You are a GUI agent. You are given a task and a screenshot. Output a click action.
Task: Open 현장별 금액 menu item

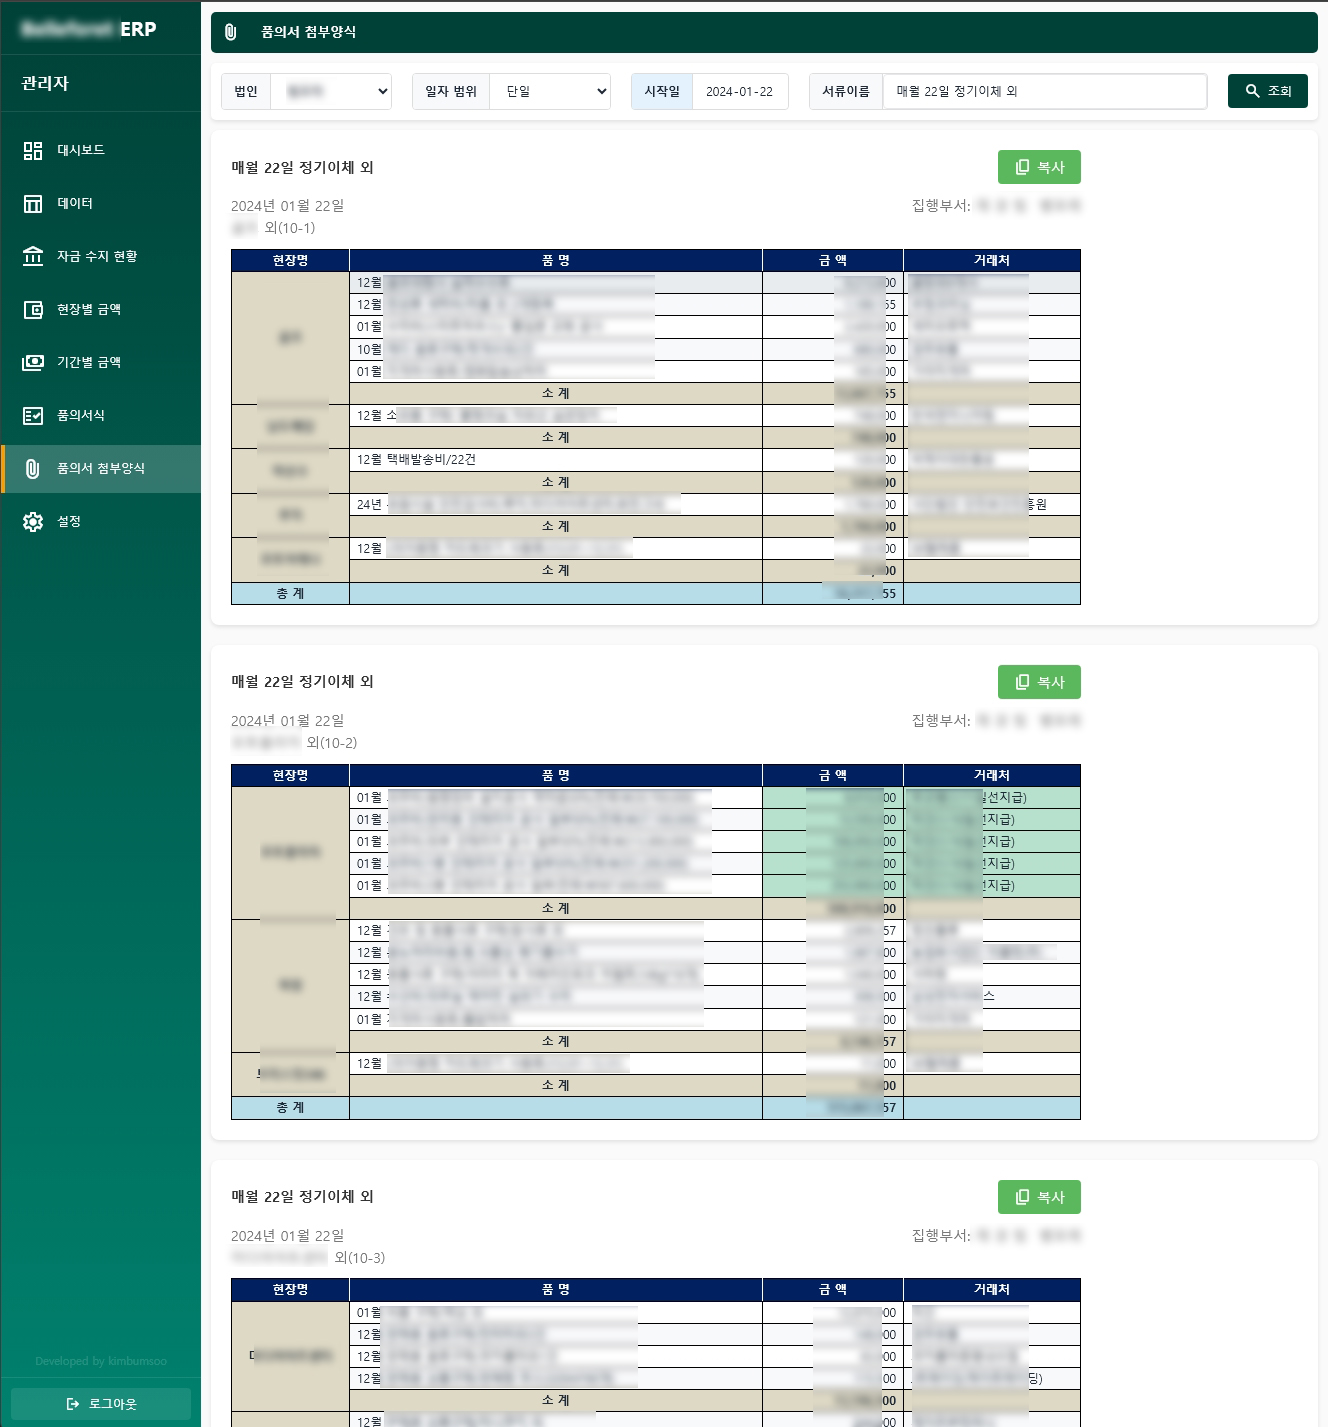pos(101,309)
